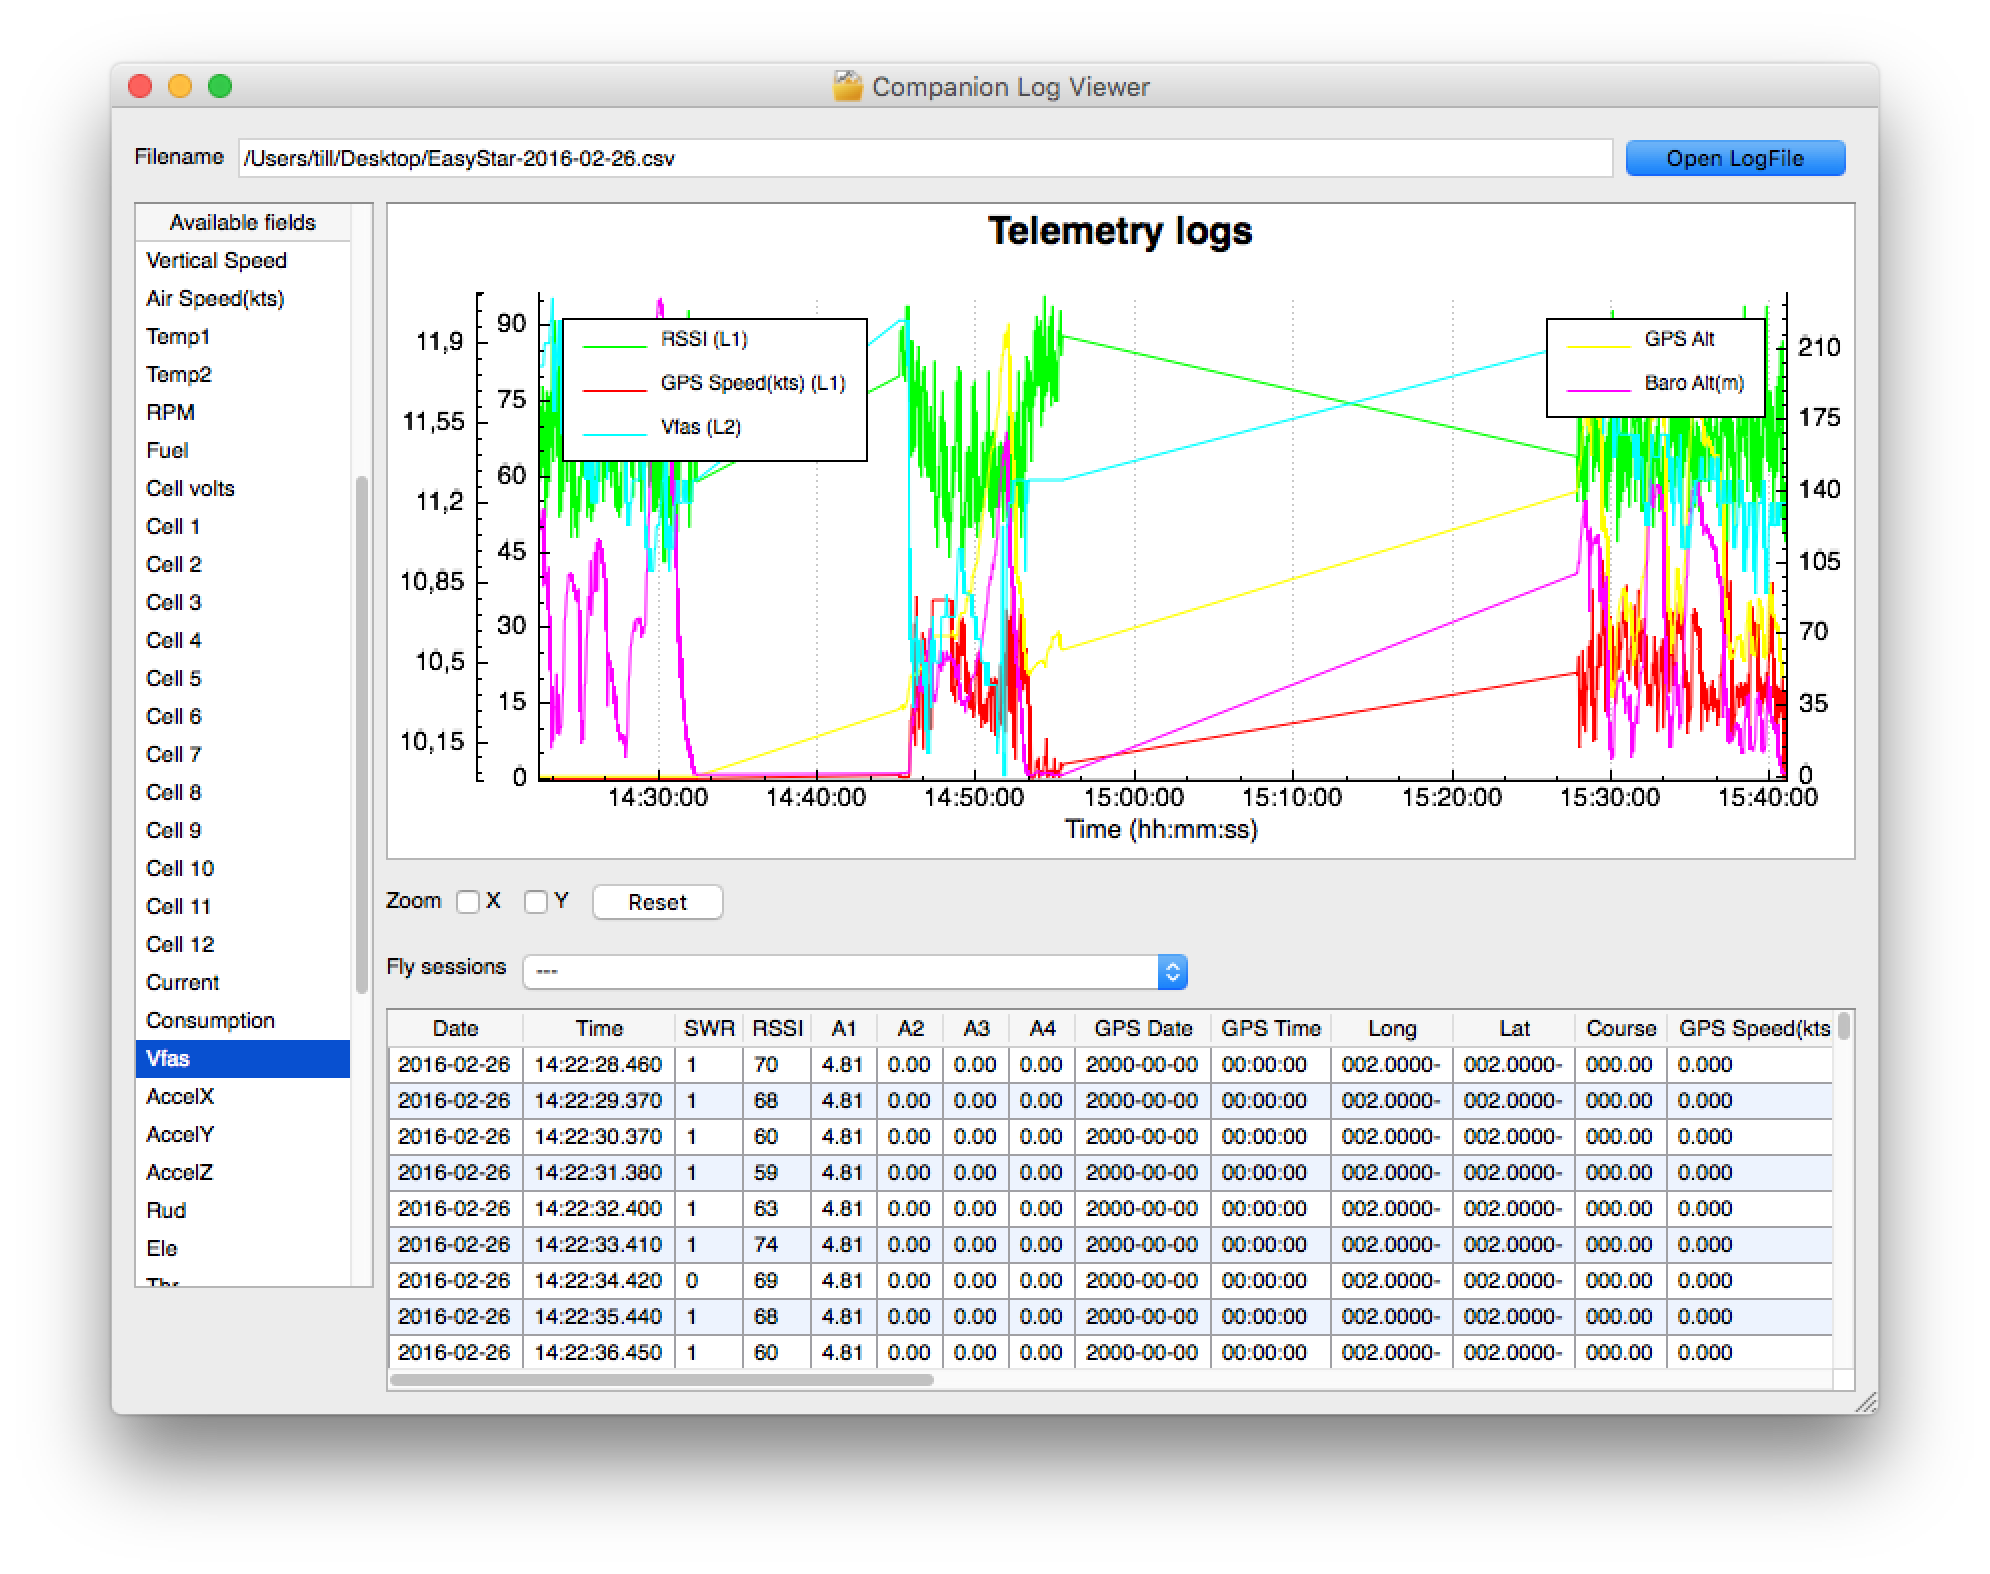Click the red close window button
1990x1574 pixels.
[x=140, y=87]
